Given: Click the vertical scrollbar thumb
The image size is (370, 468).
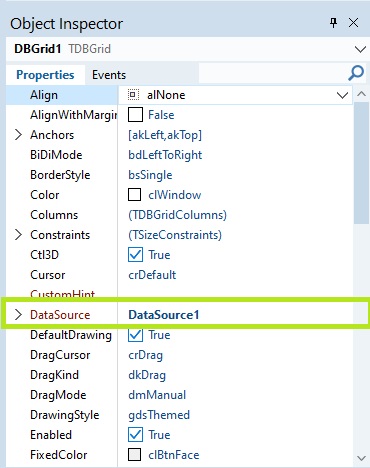Looking at the screenshot, I should (361, 163).
